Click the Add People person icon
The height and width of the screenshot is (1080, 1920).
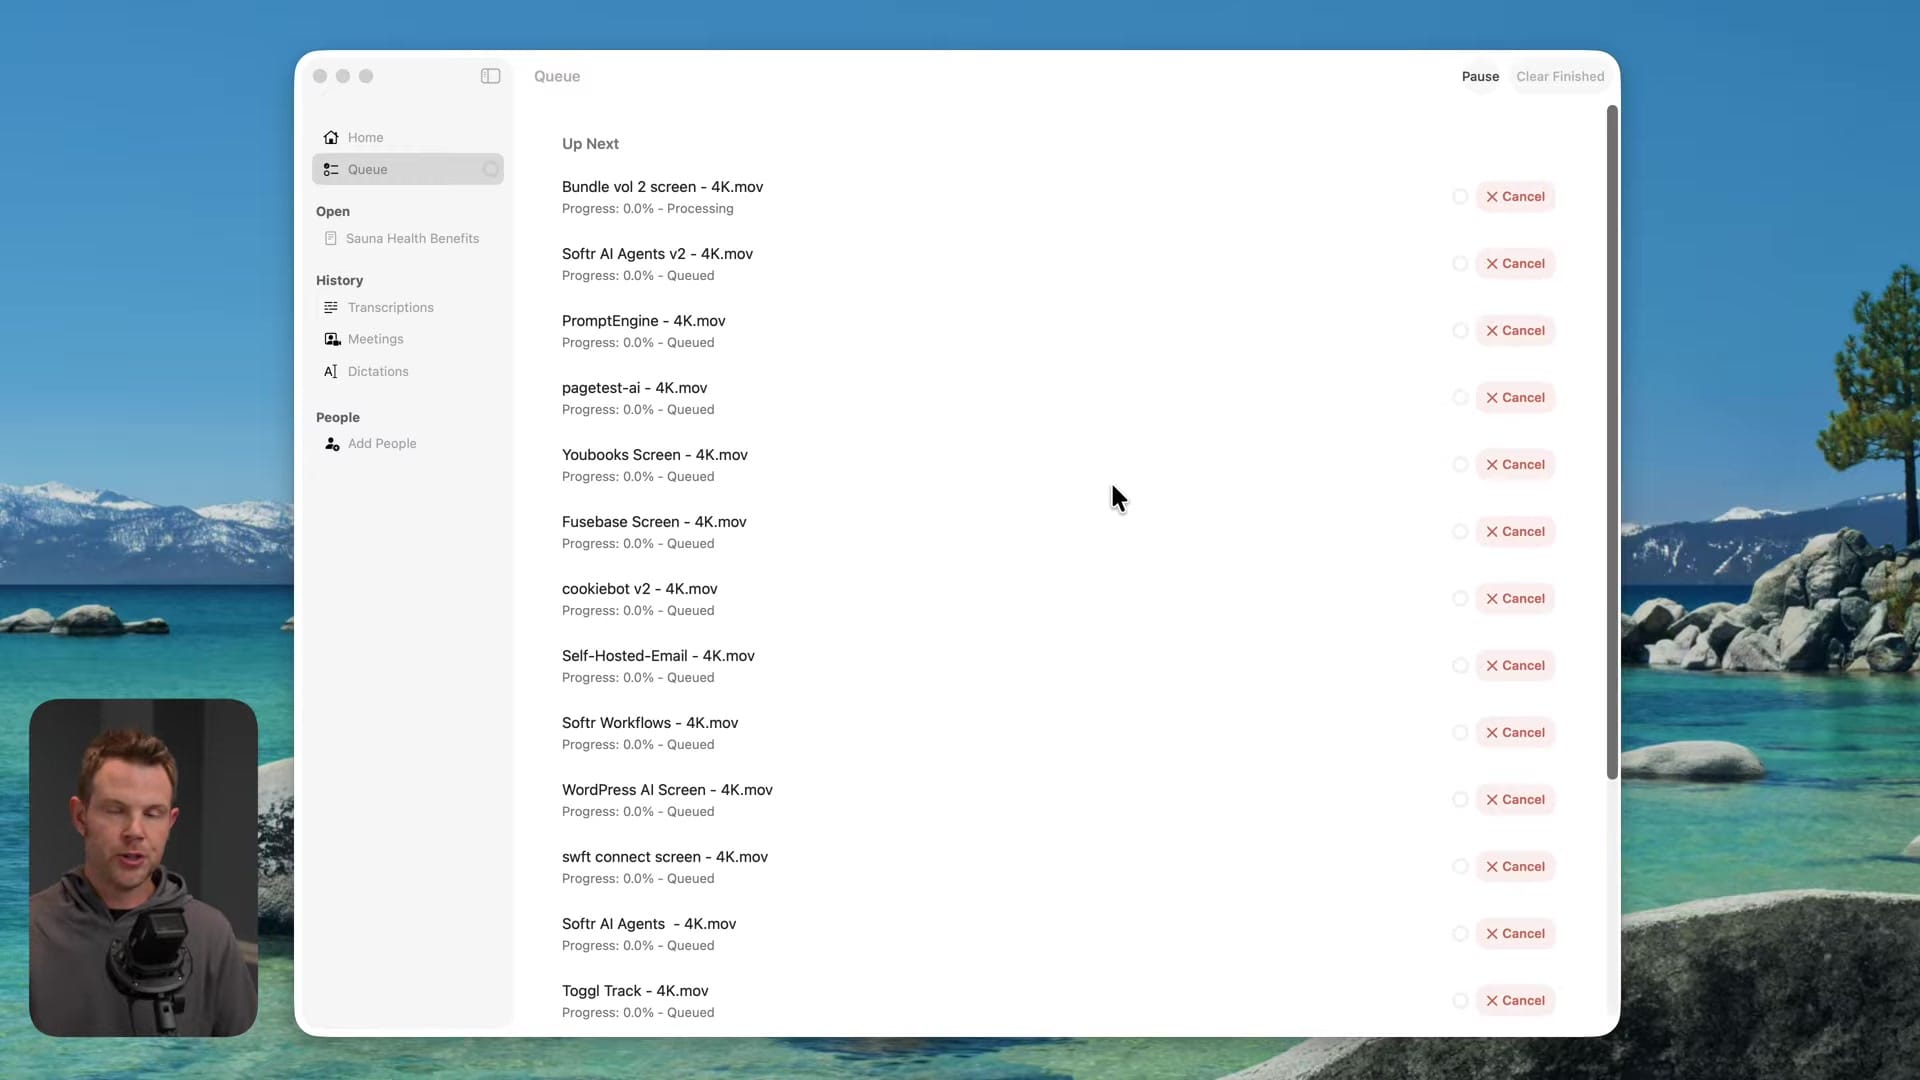coord(332,443)
